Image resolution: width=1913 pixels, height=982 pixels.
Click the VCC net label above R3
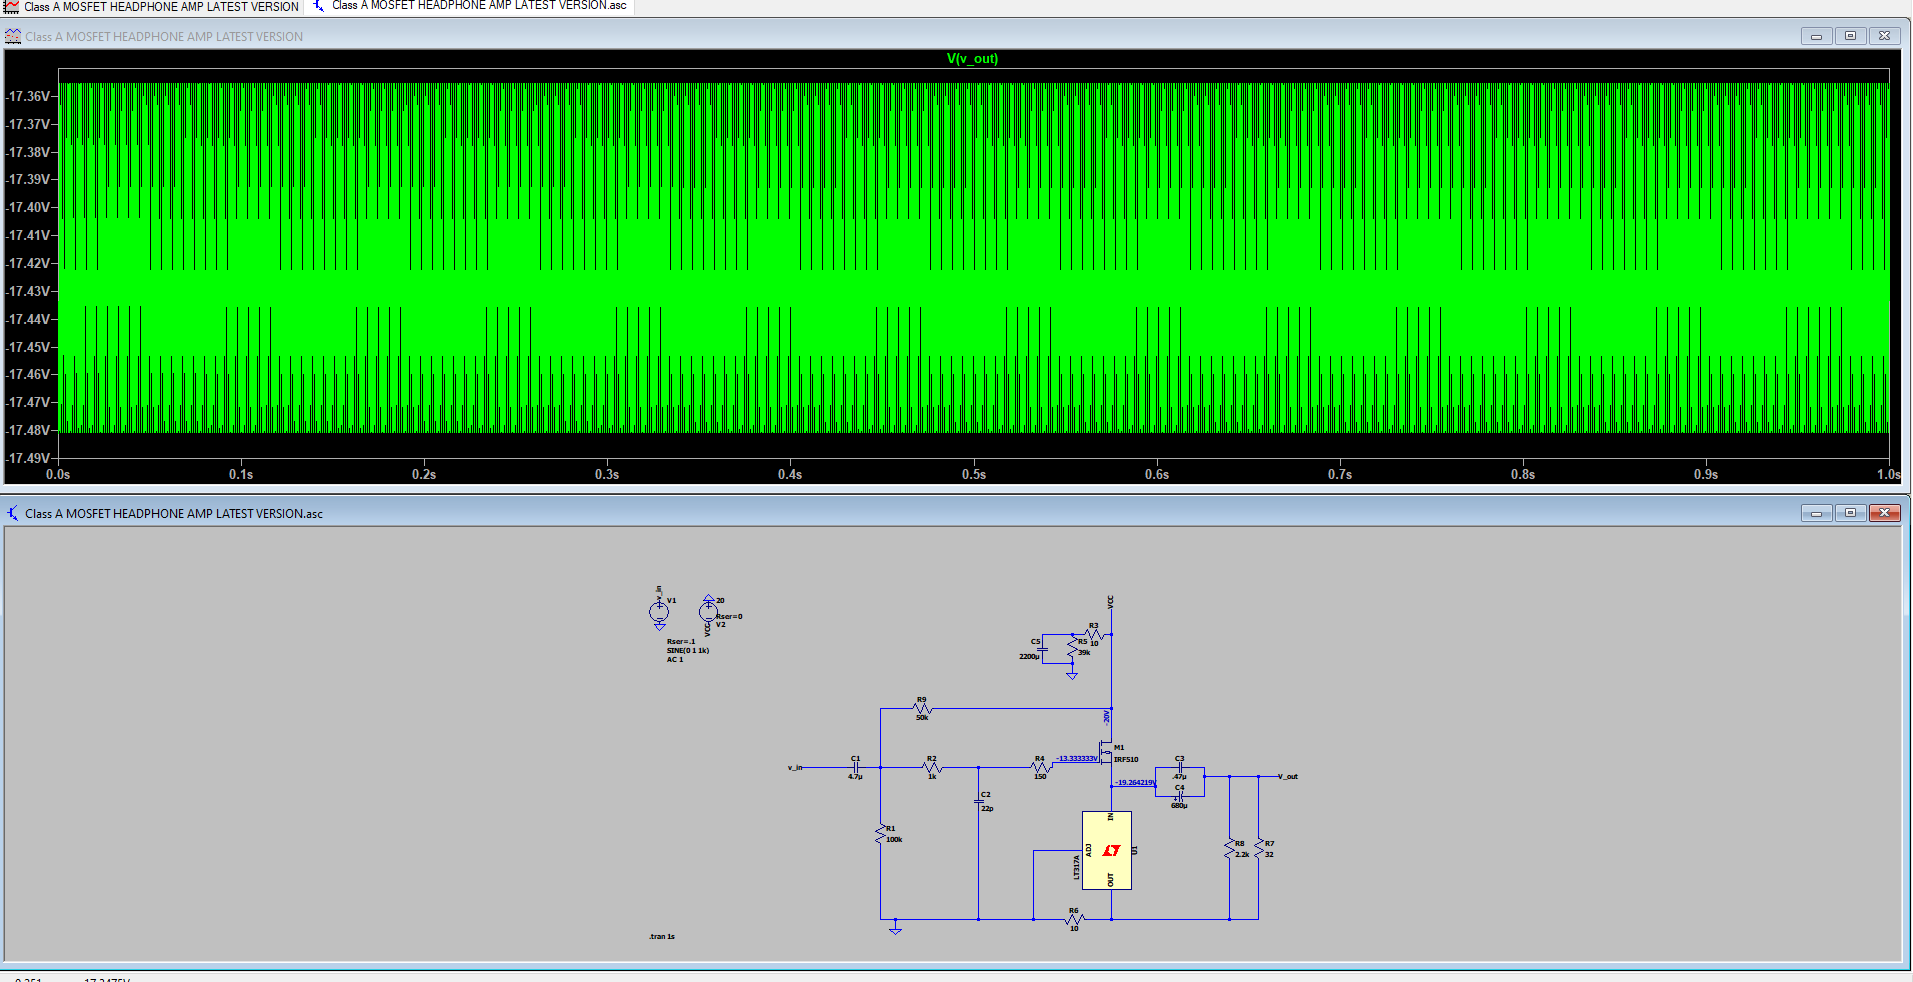tap(1111, 602)
